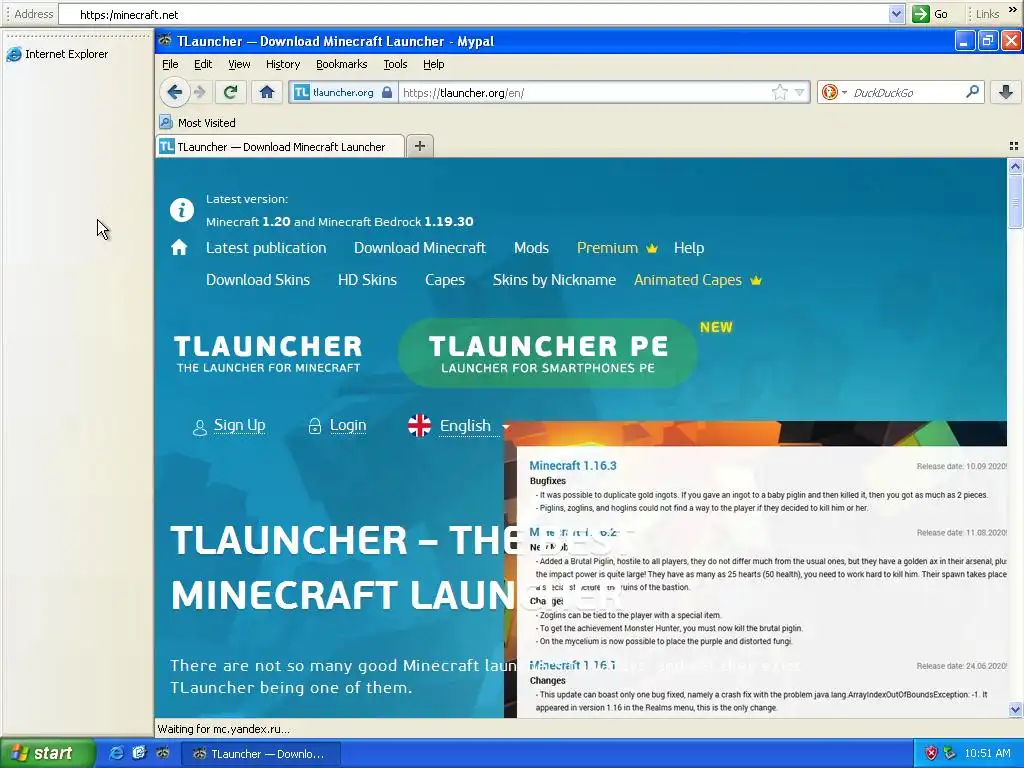Open the View menu
1024x768 pixels.
pos(239,64)
